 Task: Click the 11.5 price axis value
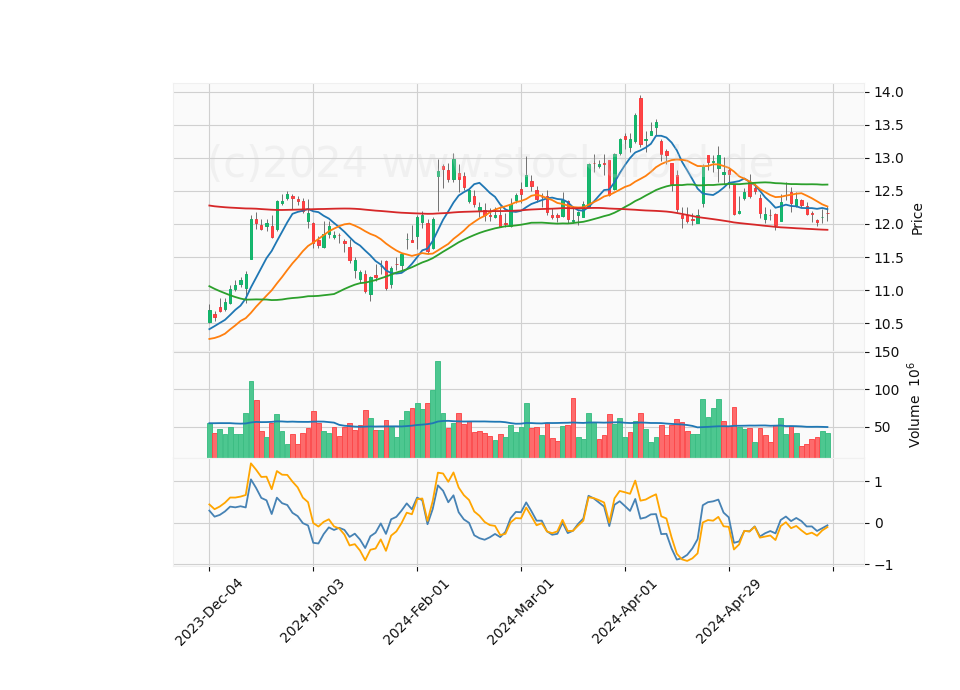point(888,258)
